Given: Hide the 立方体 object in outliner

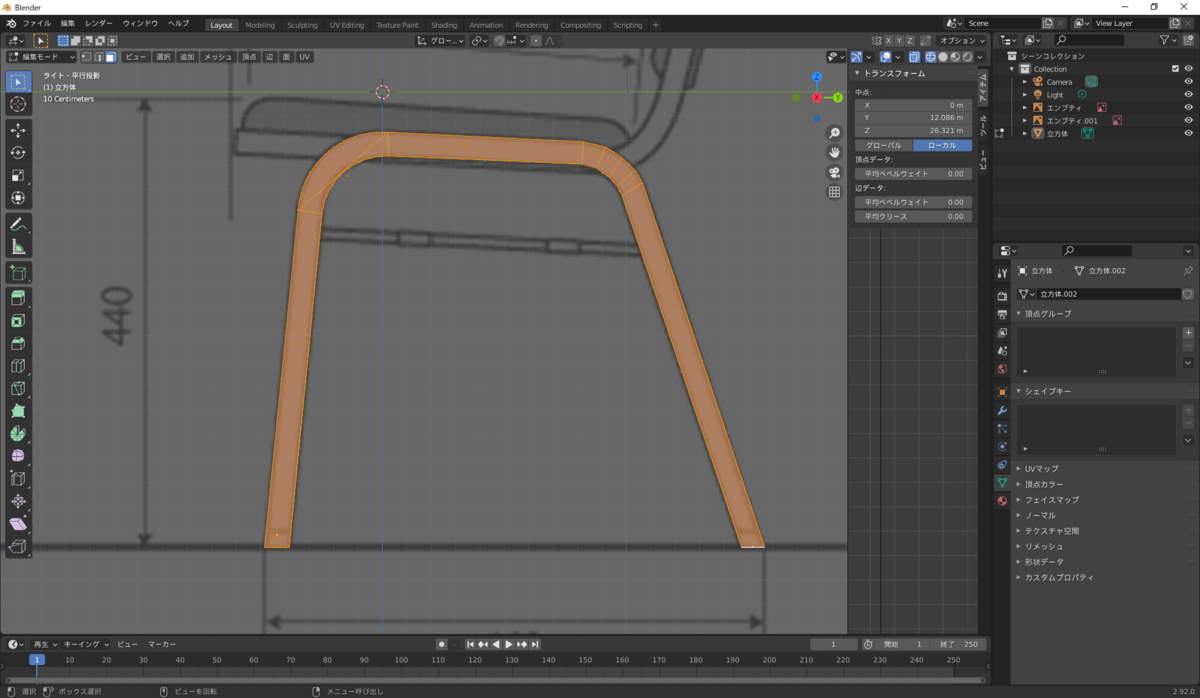Looking at the screenshot, I should [x=1189, y=133].
